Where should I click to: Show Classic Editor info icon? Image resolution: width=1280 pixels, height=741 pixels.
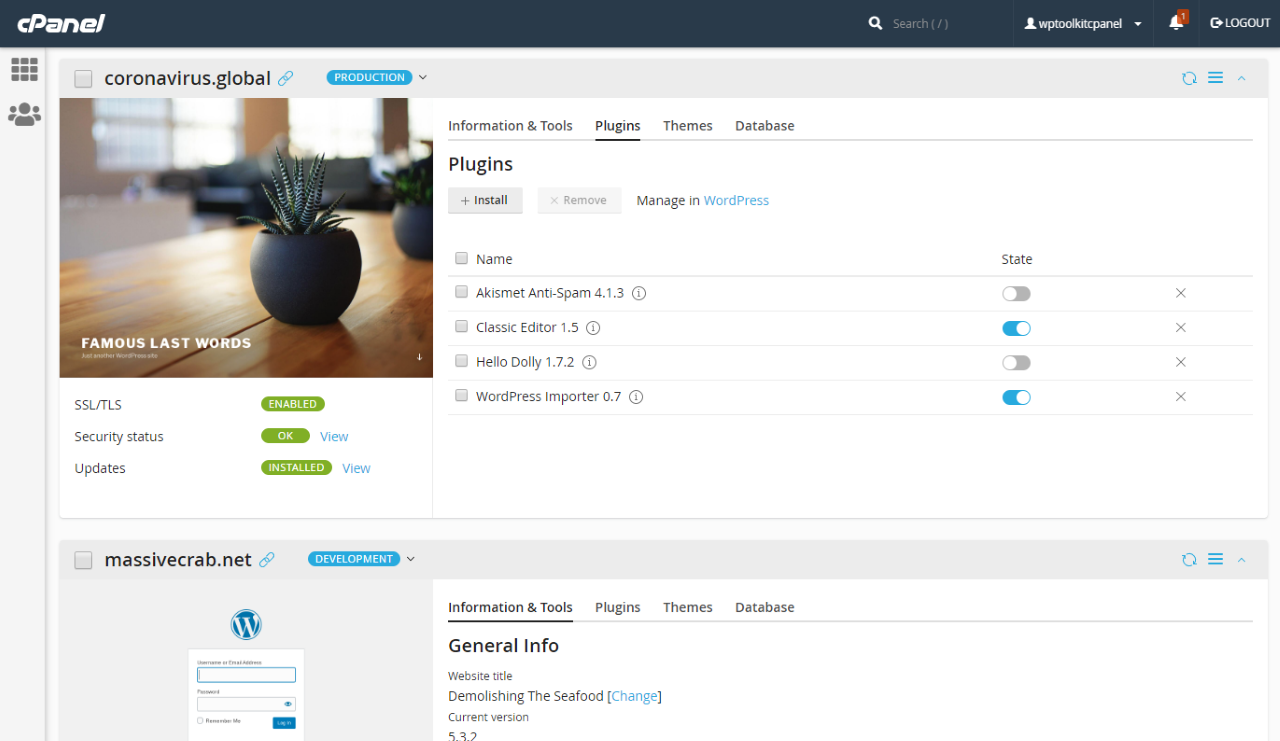click(593, 328)
